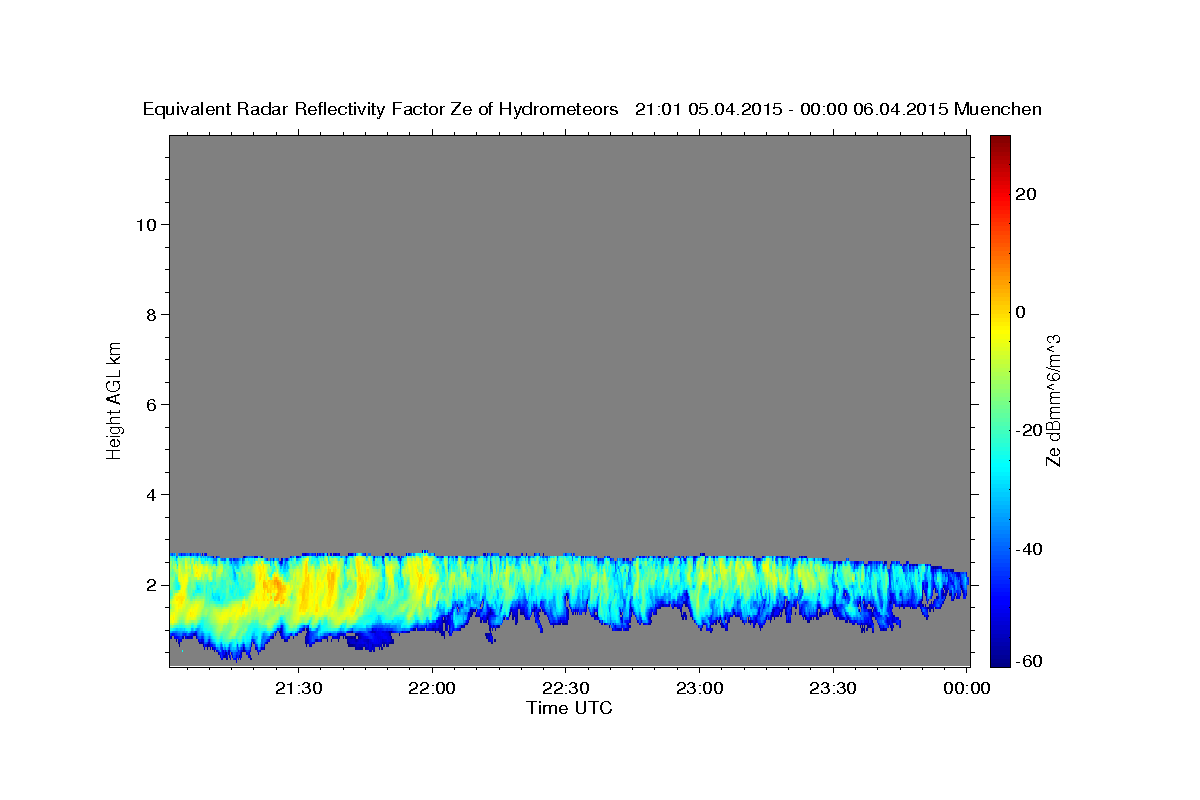This screenshot has height=800, width=1200.
Task: Click the dark blue bottom of the colorbar
Action: pyautogui.click(x=1001, y=658)
